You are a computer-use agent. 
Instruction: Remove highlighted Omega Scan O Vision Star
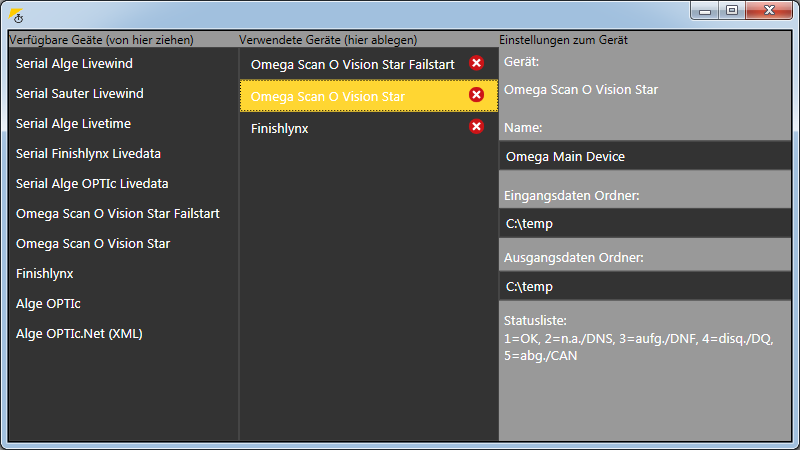pos(477,94)
